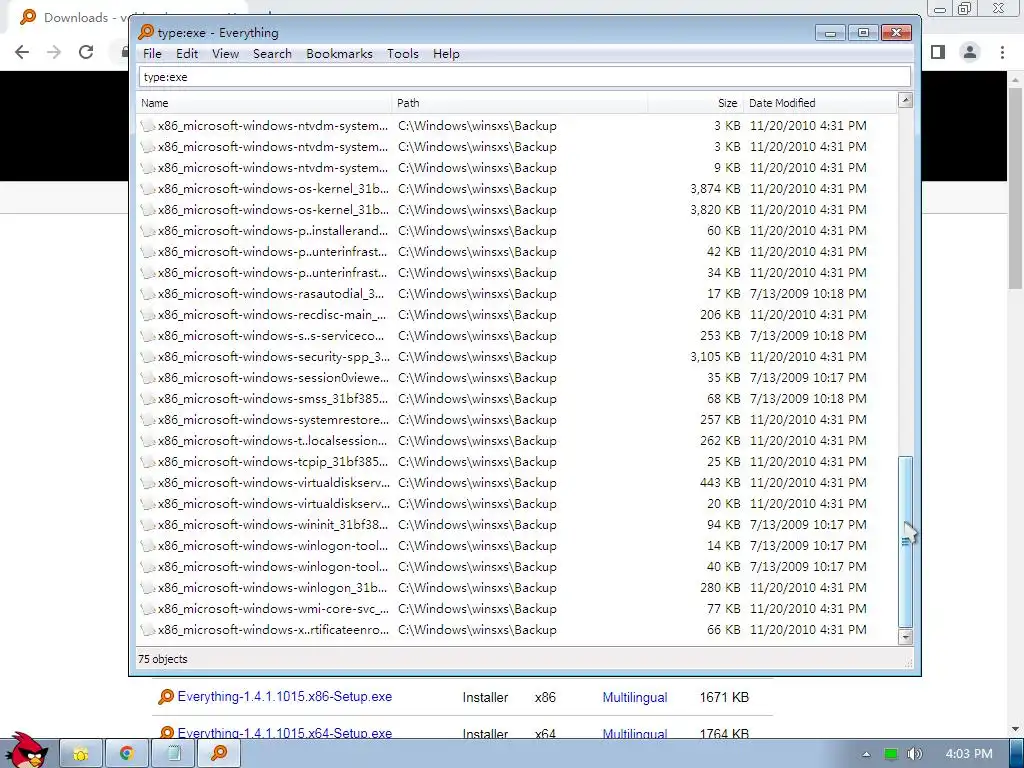The image size is (1024, 768).
Task: Open the Edit menu in Everything
Action: point(187,54)
